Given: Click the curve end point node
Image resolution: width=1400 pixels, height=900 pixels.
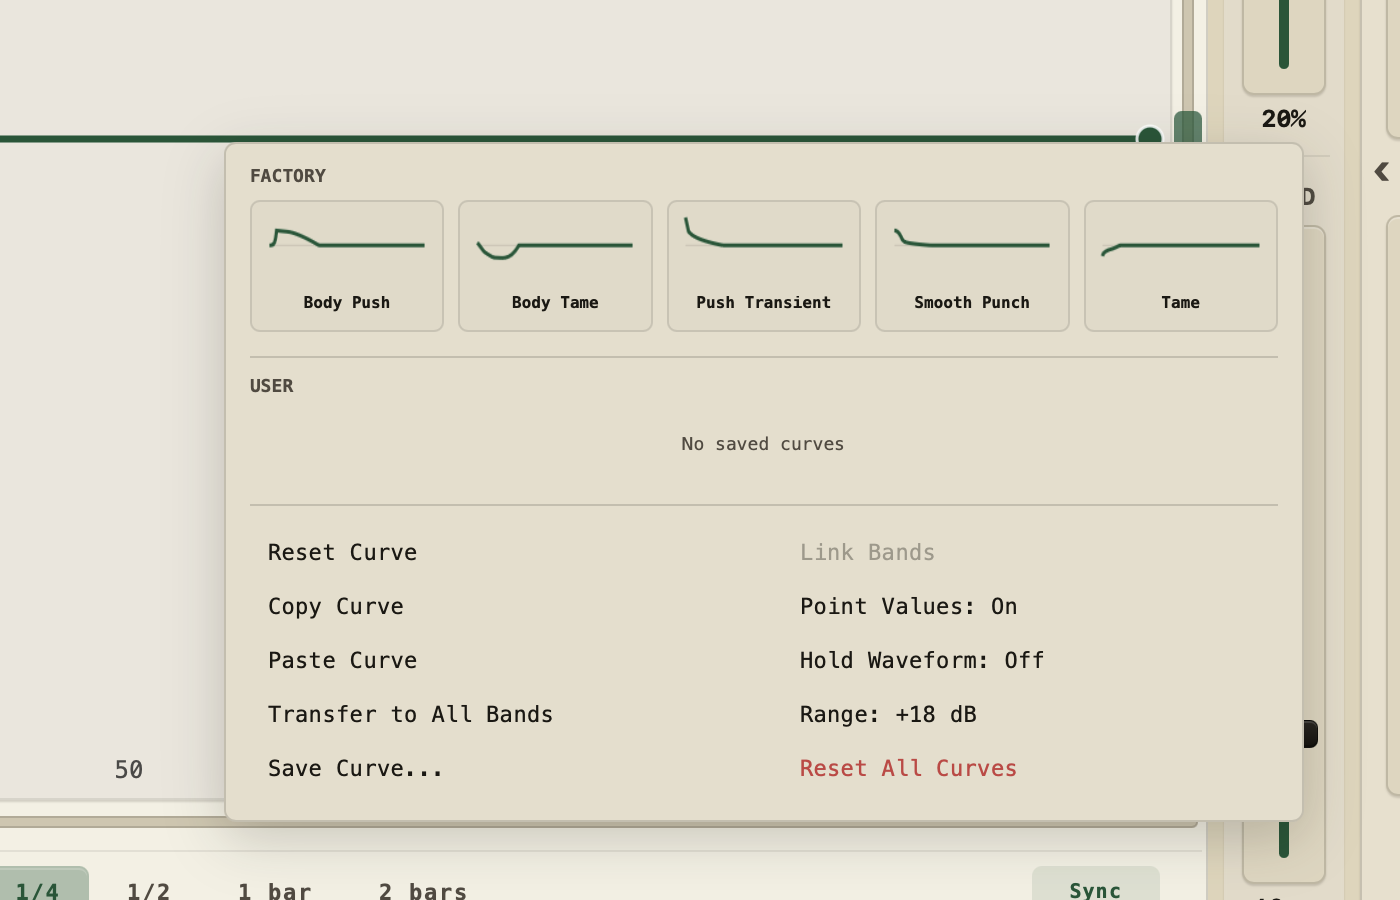Looking at the screenshot, I should tap(1150, 136).
